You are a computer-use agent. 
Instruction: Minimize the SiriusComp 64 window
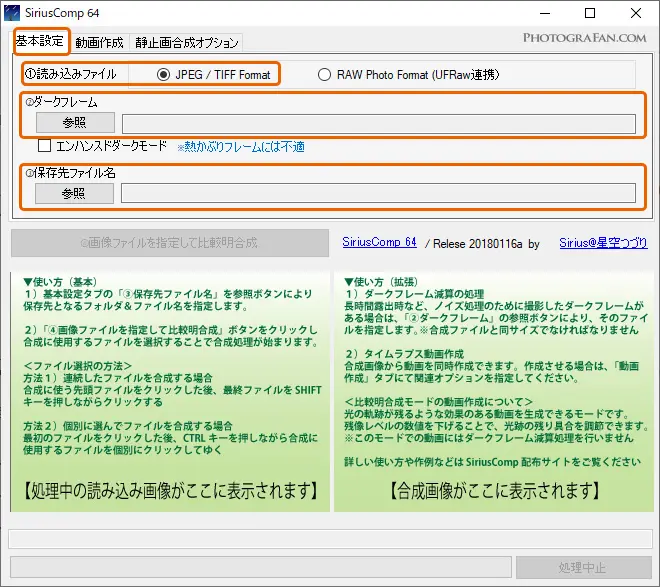tap(545, 13)
